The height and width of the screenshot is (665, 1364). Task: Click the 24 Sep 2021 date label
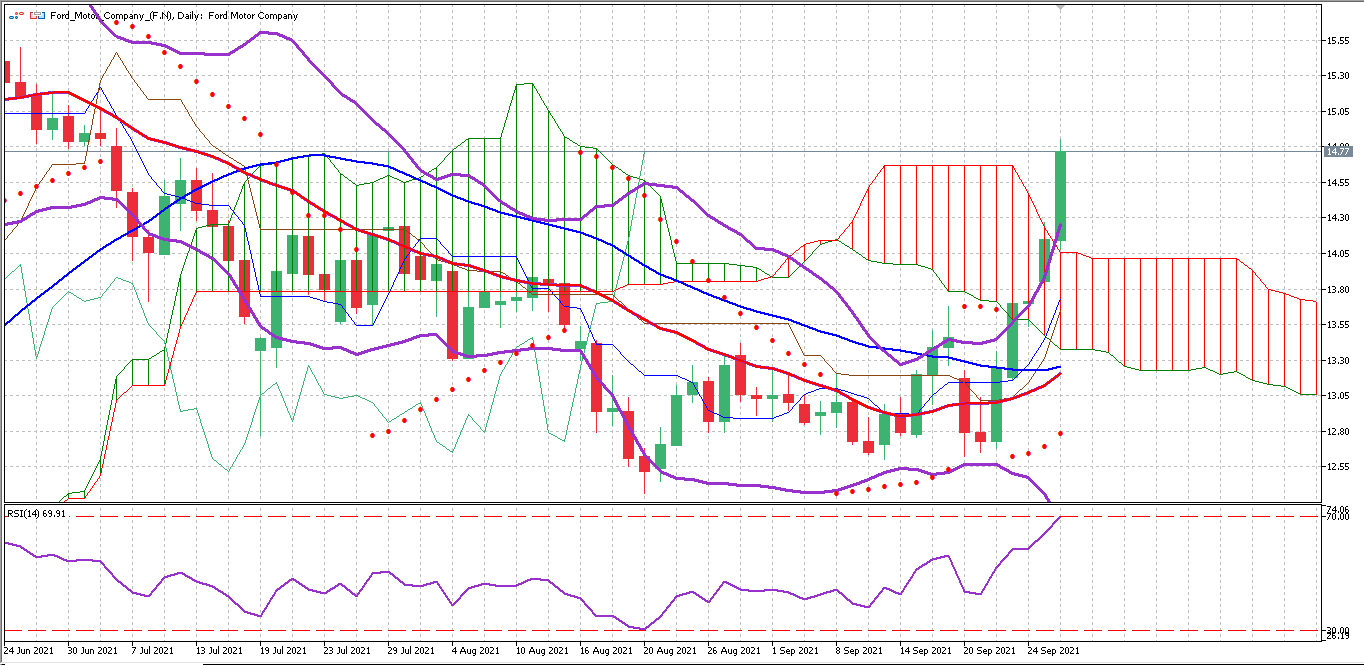[1054, 650]
